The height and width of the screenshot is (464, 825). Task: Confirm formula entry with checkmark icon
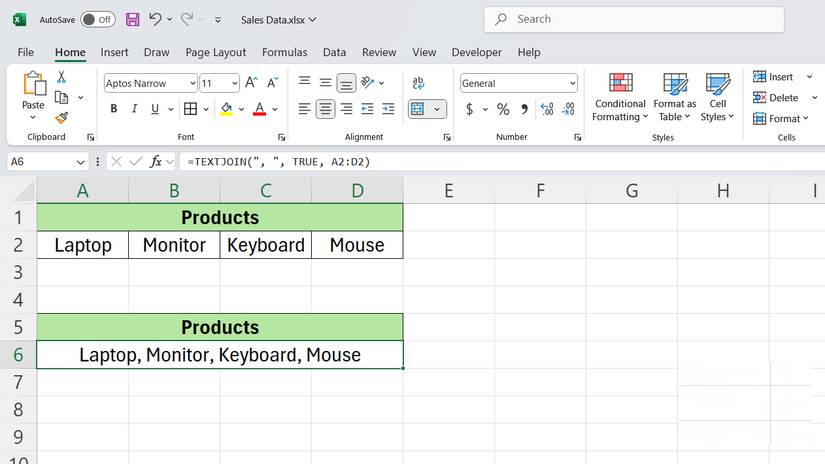(136, 162)
